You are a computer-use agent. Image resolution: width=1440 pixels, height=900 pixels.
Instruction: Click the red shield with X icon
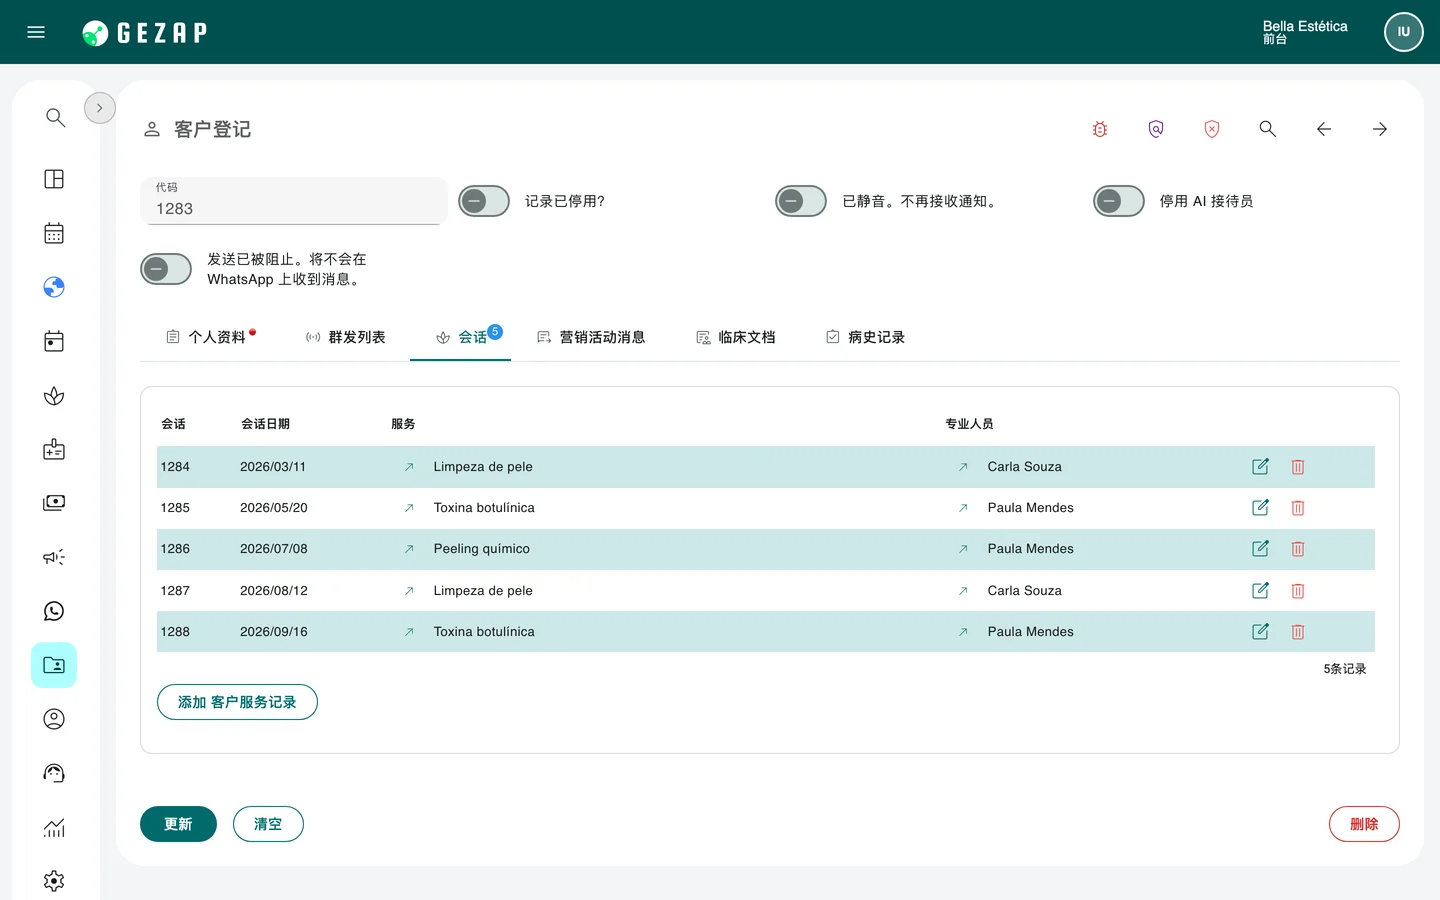point(1212,129)
